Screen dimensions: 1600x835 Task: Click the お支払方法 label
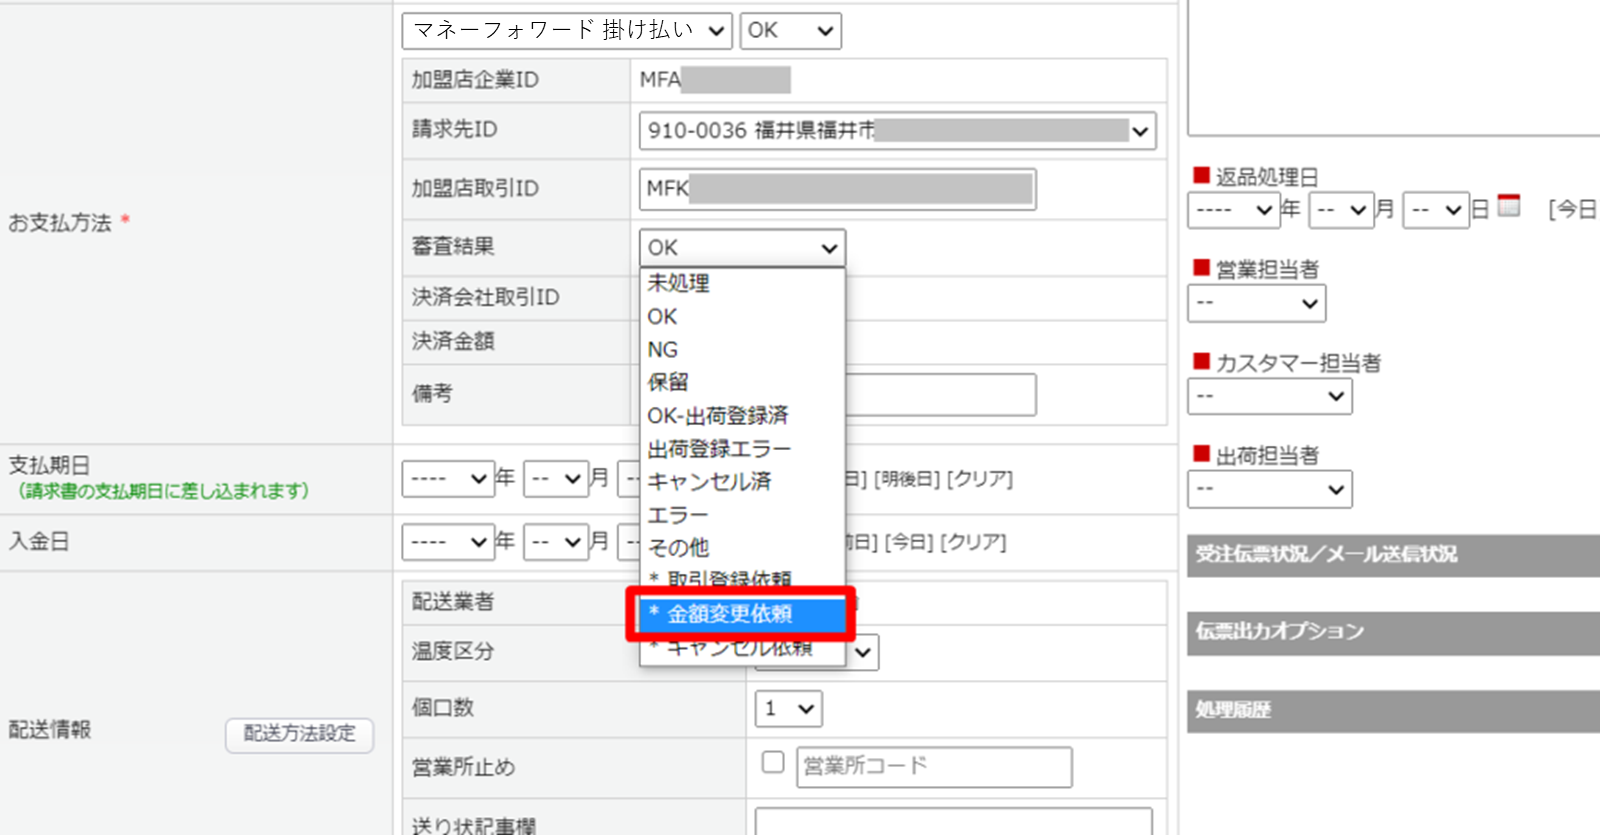(x=60, y=223)
